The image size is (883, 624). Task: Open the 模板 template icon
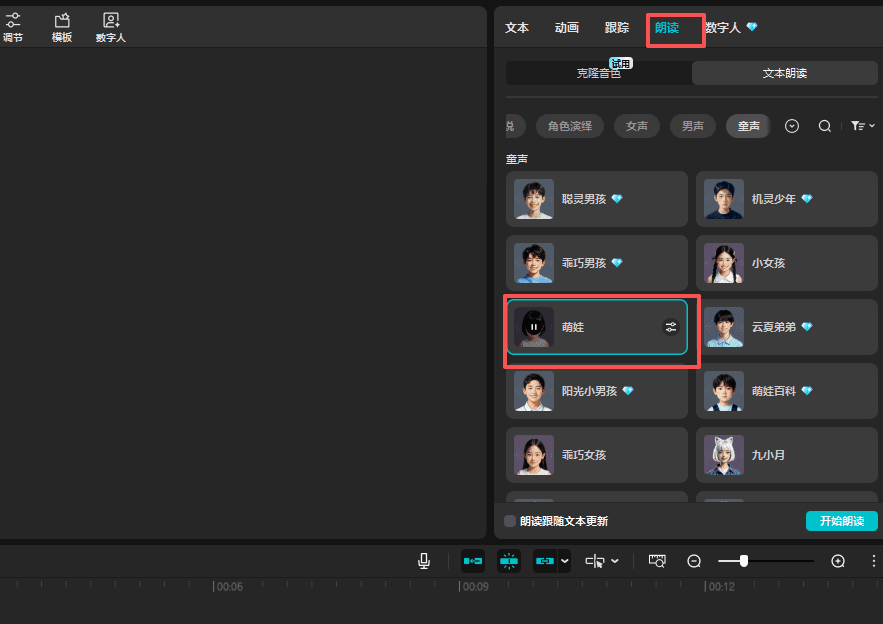(x=62, y=27)
